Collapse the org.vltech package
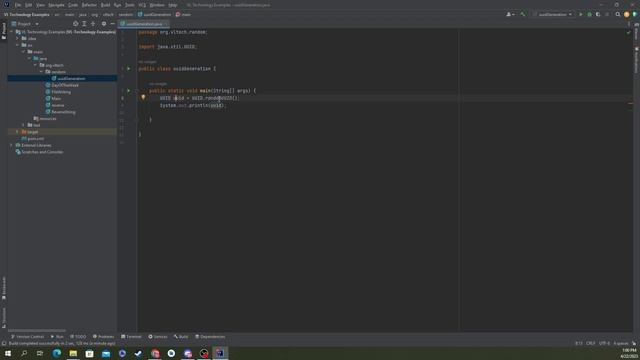This screenshot has height=360, width=640. tap(36, 65)
